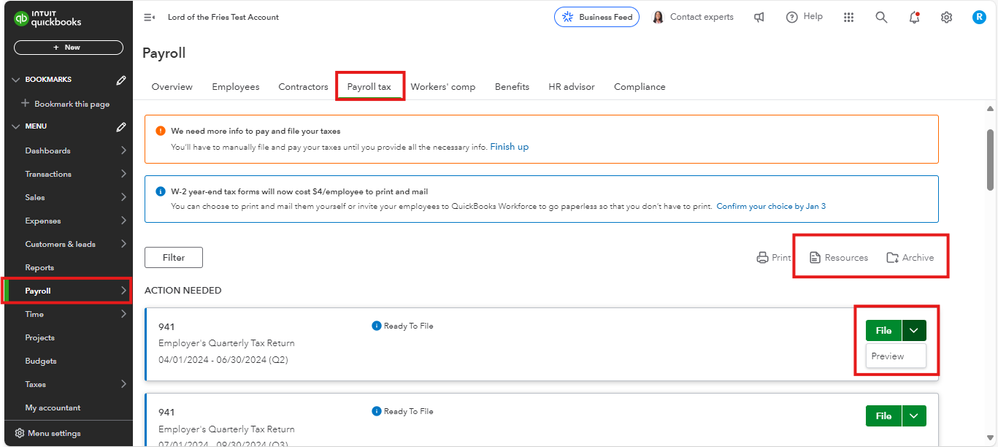Click Bookmark this page

tap(66, 103)
